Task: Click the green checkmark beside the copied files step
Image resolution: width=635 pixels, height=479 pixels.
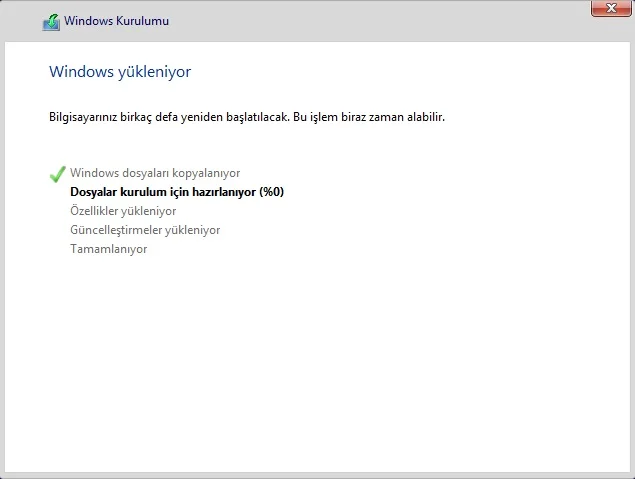Action: pos(57,174)
